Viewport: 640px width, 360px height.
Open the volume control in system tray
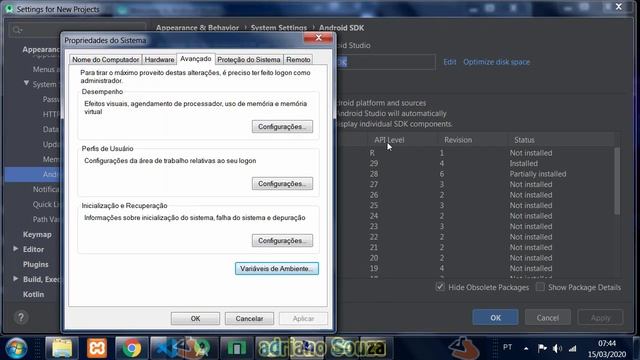(557, 348)
